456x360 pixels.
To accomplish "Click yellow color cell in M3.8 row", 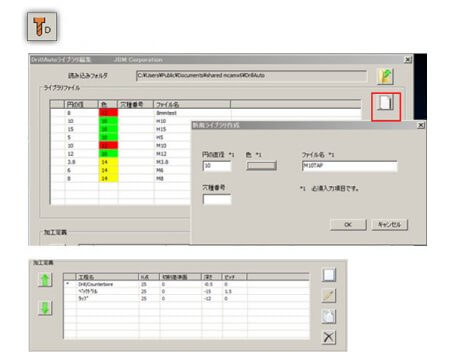I will [108, 162].
